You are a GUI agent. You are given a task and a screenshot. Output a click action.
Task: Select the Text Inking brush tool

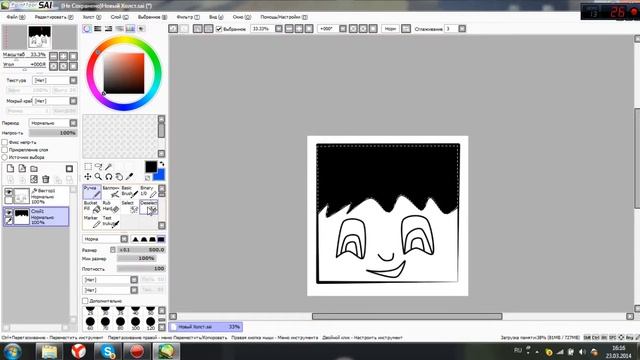(110, 222)
